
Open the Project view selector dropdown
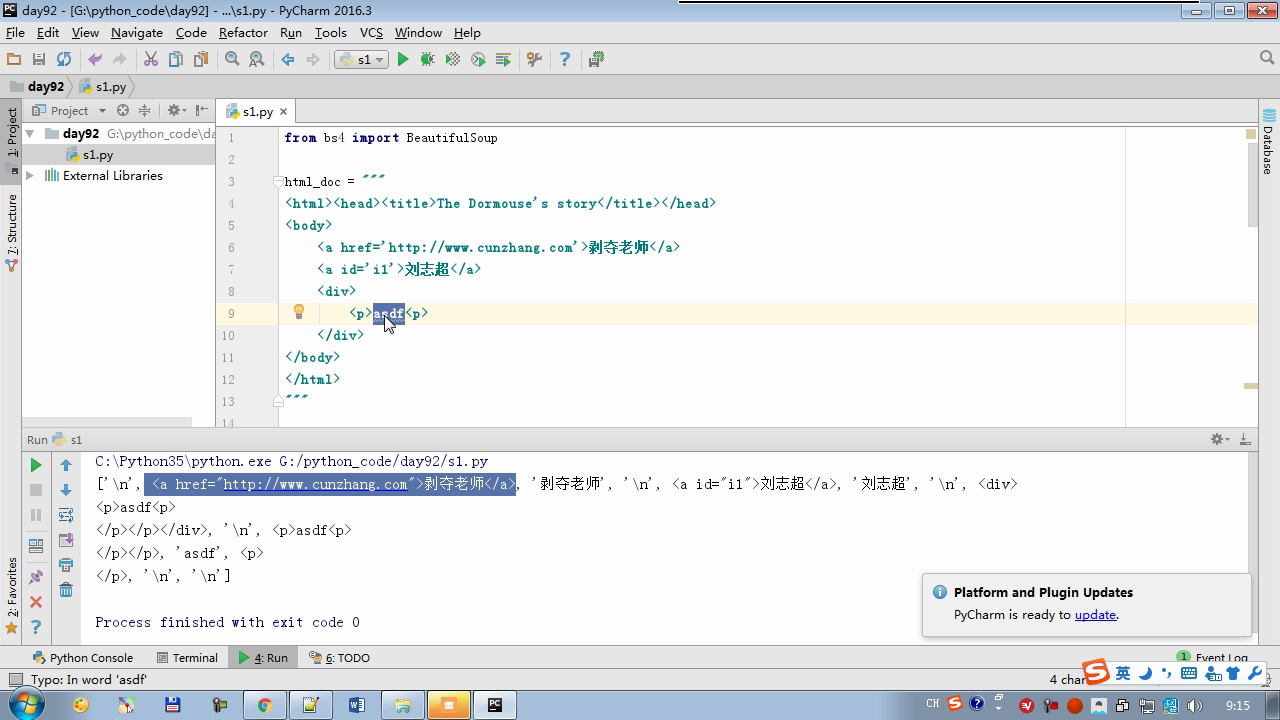(102, 111)
